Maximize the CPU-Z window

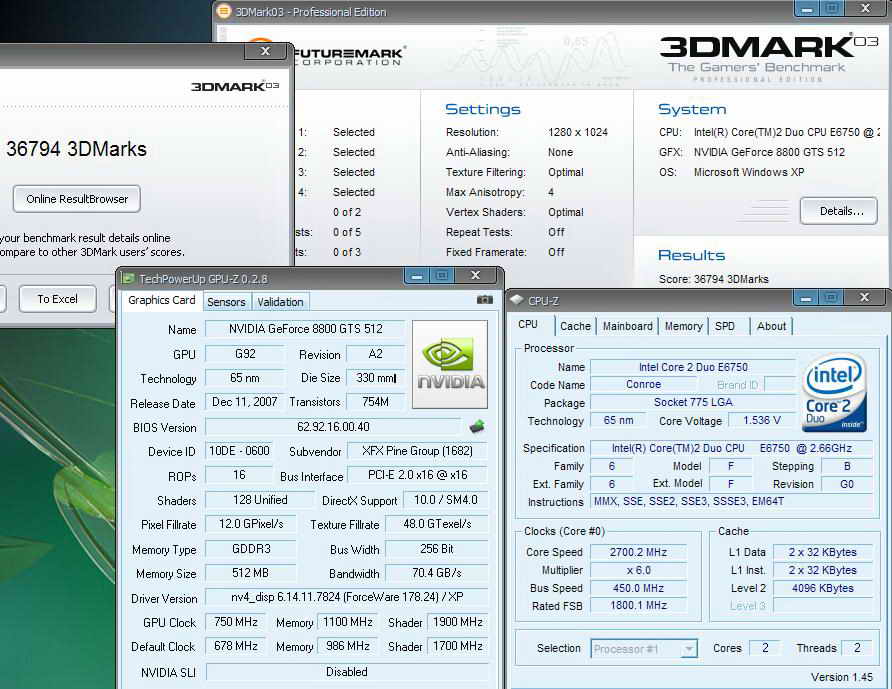point(830,298)
